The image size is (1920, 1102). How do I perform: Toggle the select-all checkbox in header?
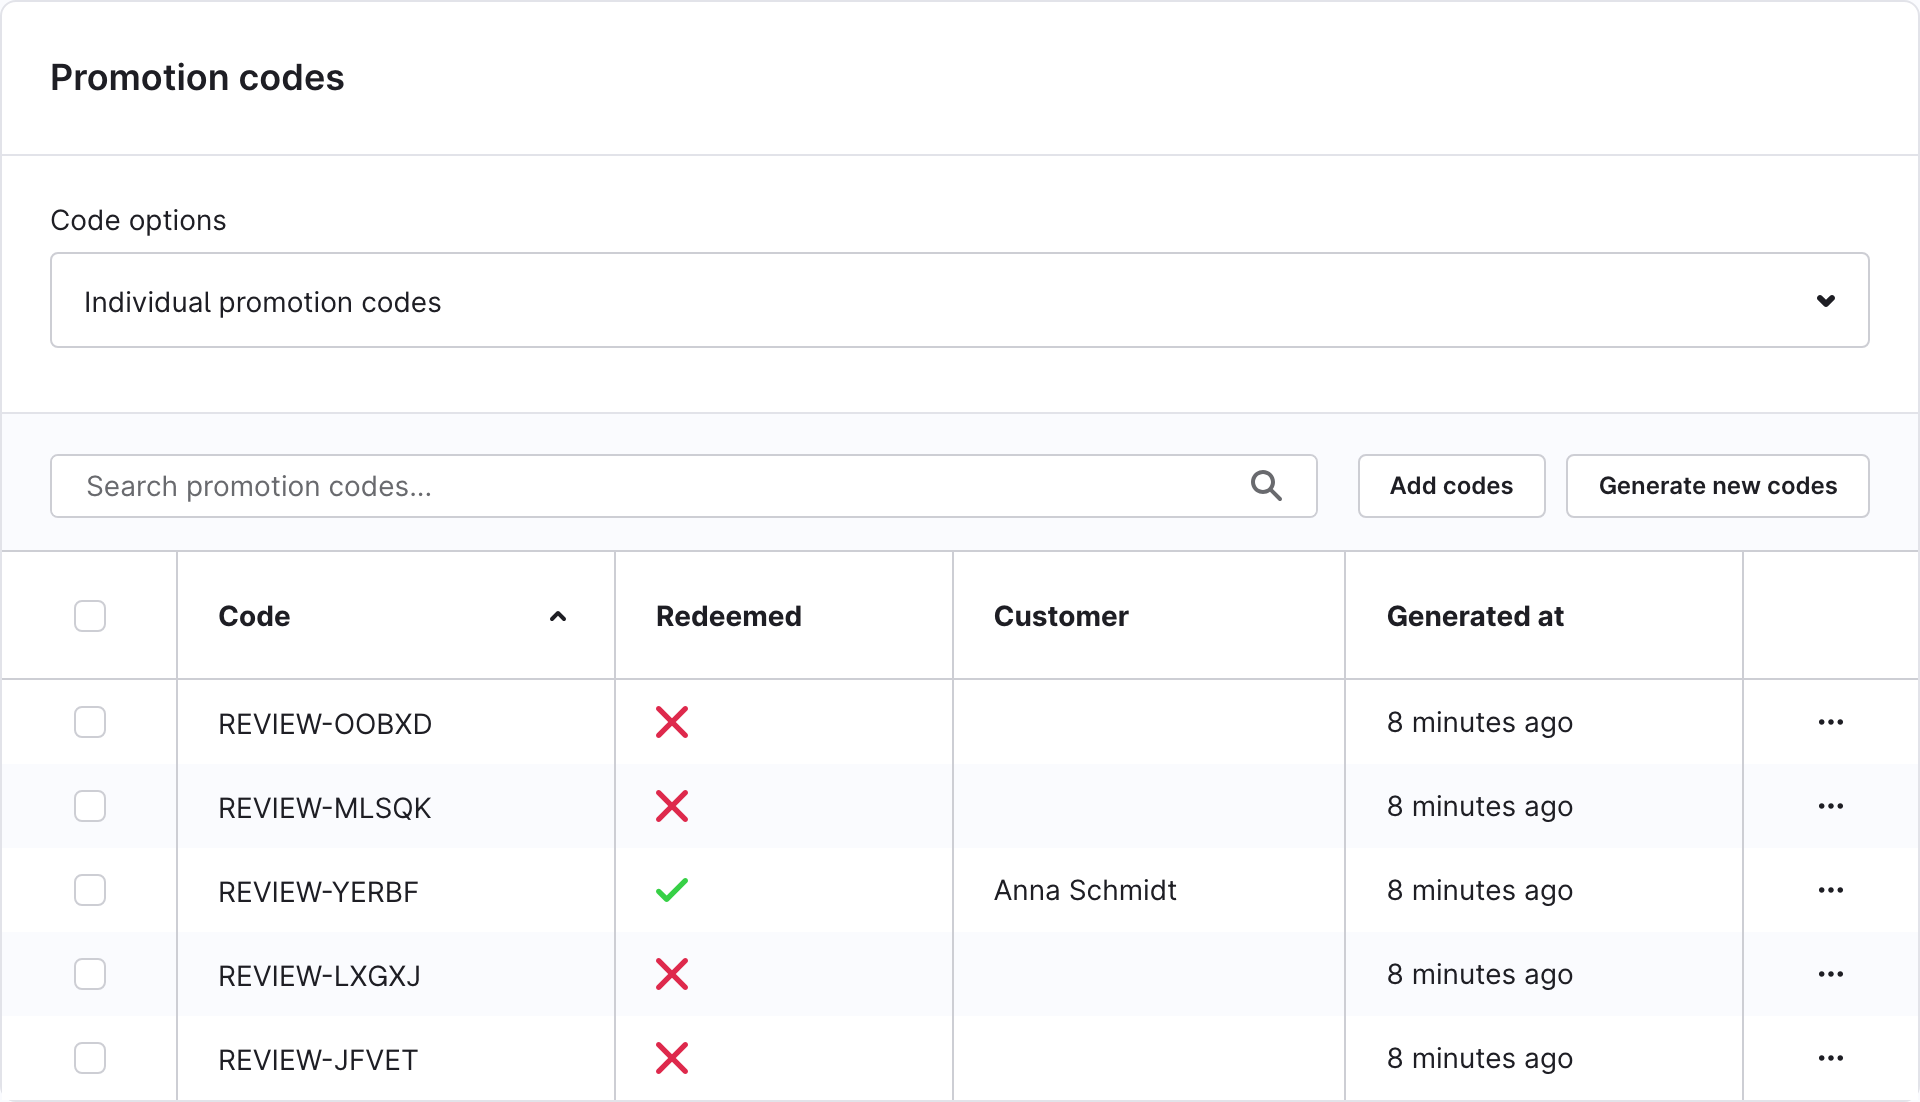point(90,616)
